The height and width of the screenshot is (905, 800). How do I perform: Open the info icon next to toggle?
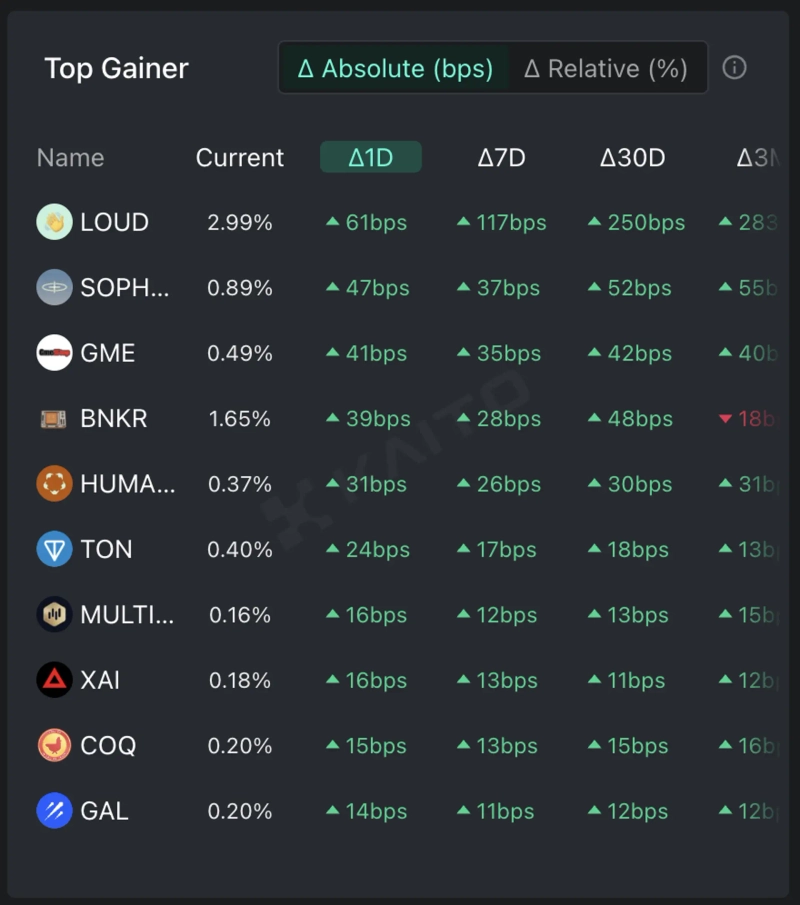(734, 68)
